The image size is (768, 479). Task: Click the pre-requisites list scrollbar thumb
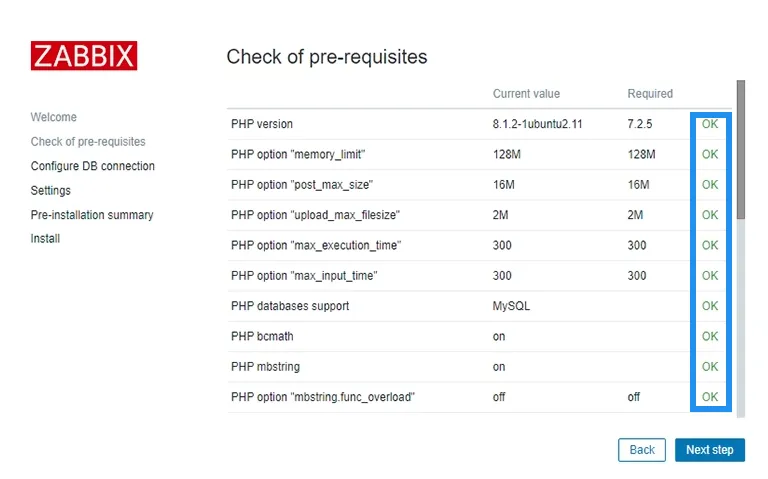[741, 149]
